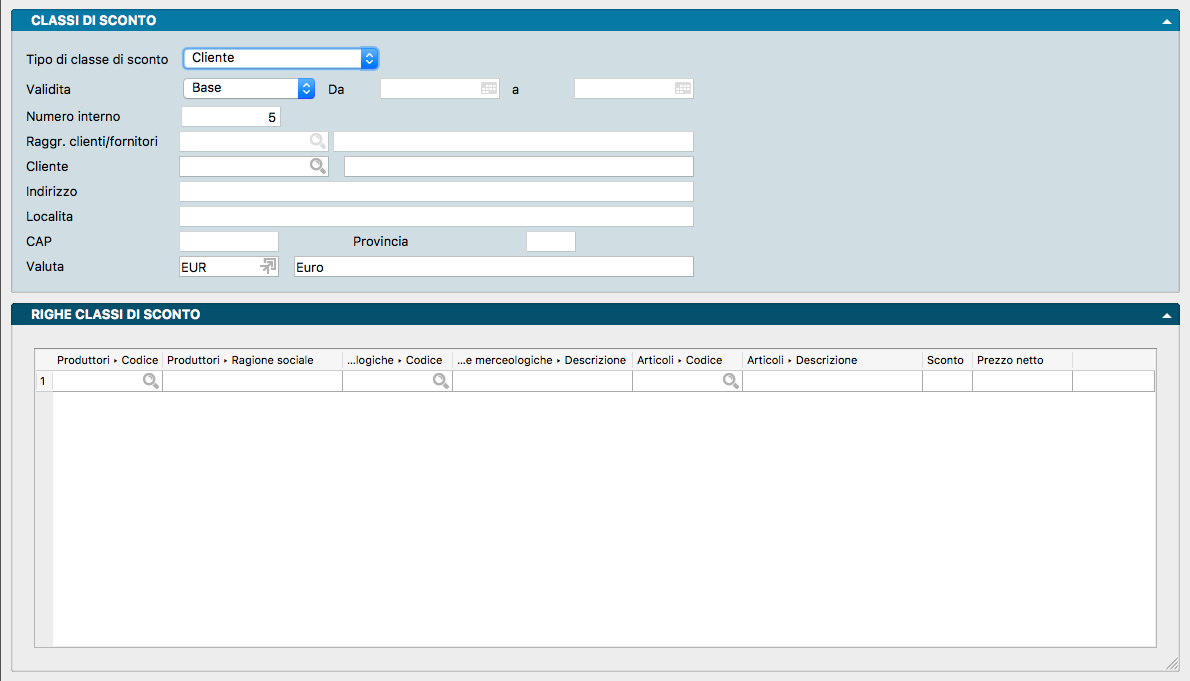The height and width of the screenshot is (681, 1190).
Task: Click the Sconto column header
Action: [x=946, y=360]
